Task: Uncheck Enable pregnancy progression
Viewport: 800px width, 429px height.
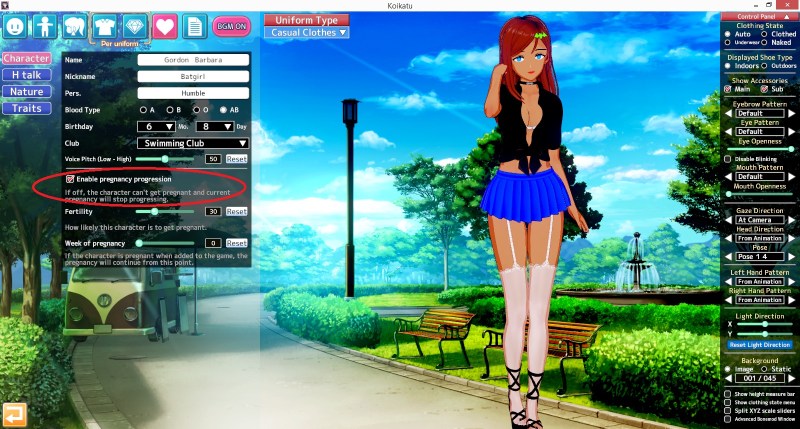Action: click(69, 178)
